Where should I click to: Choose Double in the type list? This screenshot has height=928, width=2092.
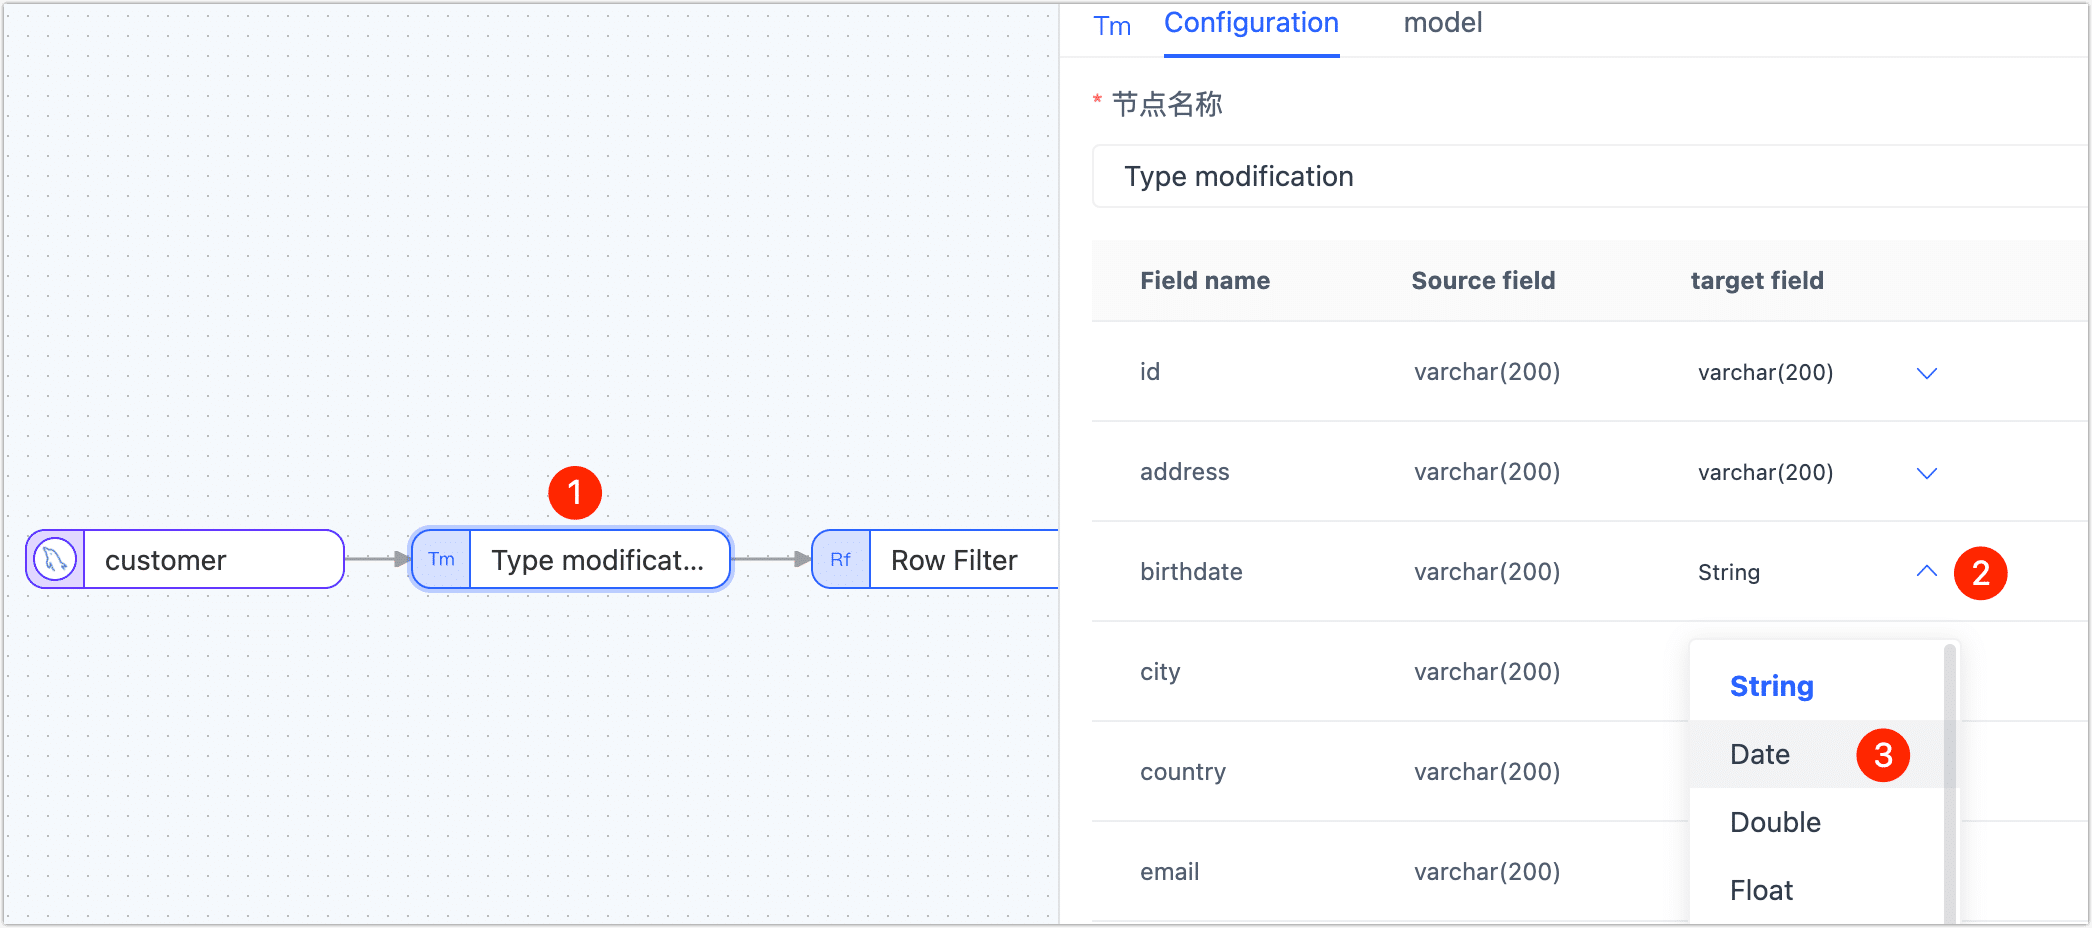coord(1774,822)
